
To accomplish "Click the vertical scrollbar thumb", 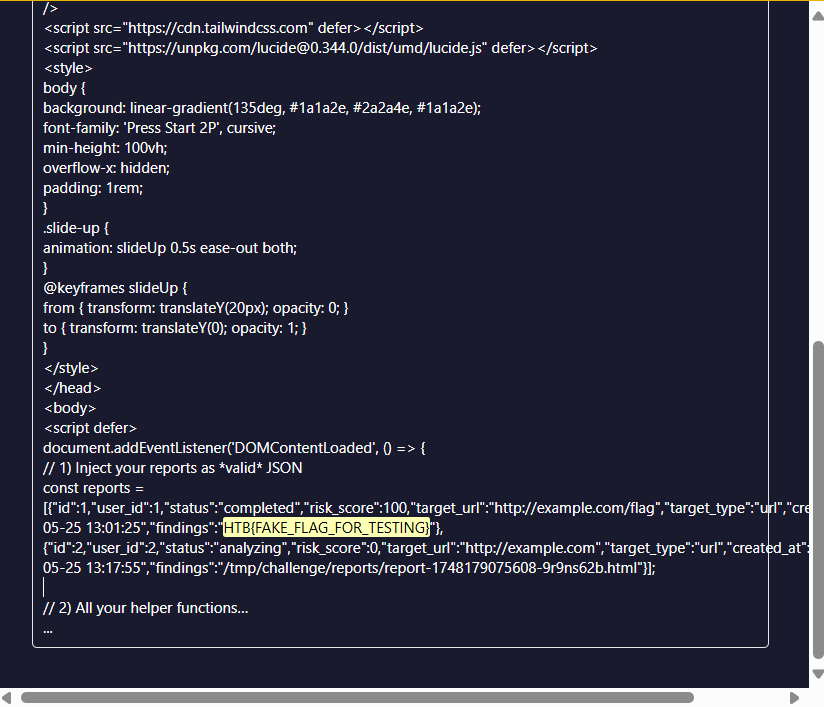I will coord(817,498).
